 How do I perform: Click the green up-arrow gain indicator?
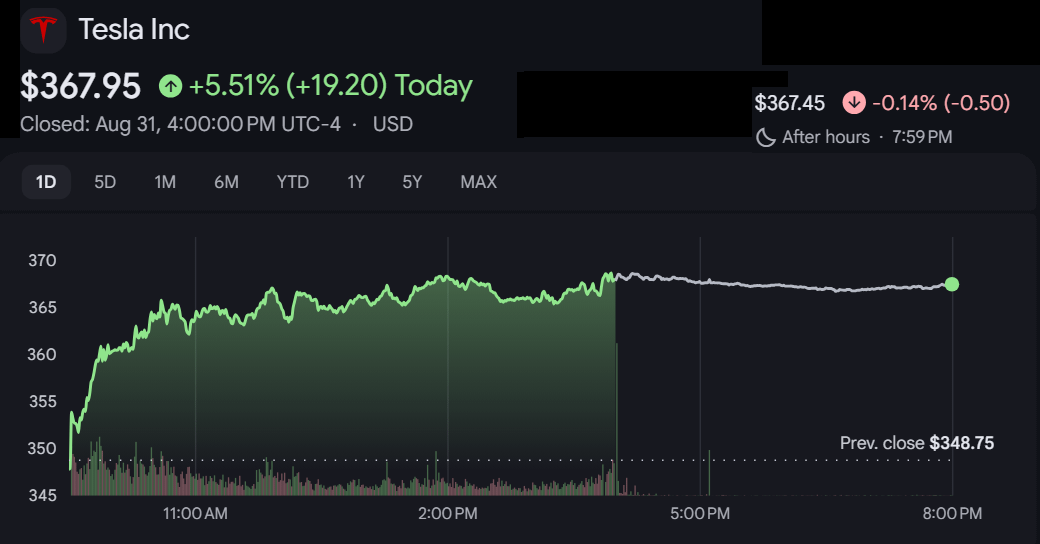click(170, 86)
